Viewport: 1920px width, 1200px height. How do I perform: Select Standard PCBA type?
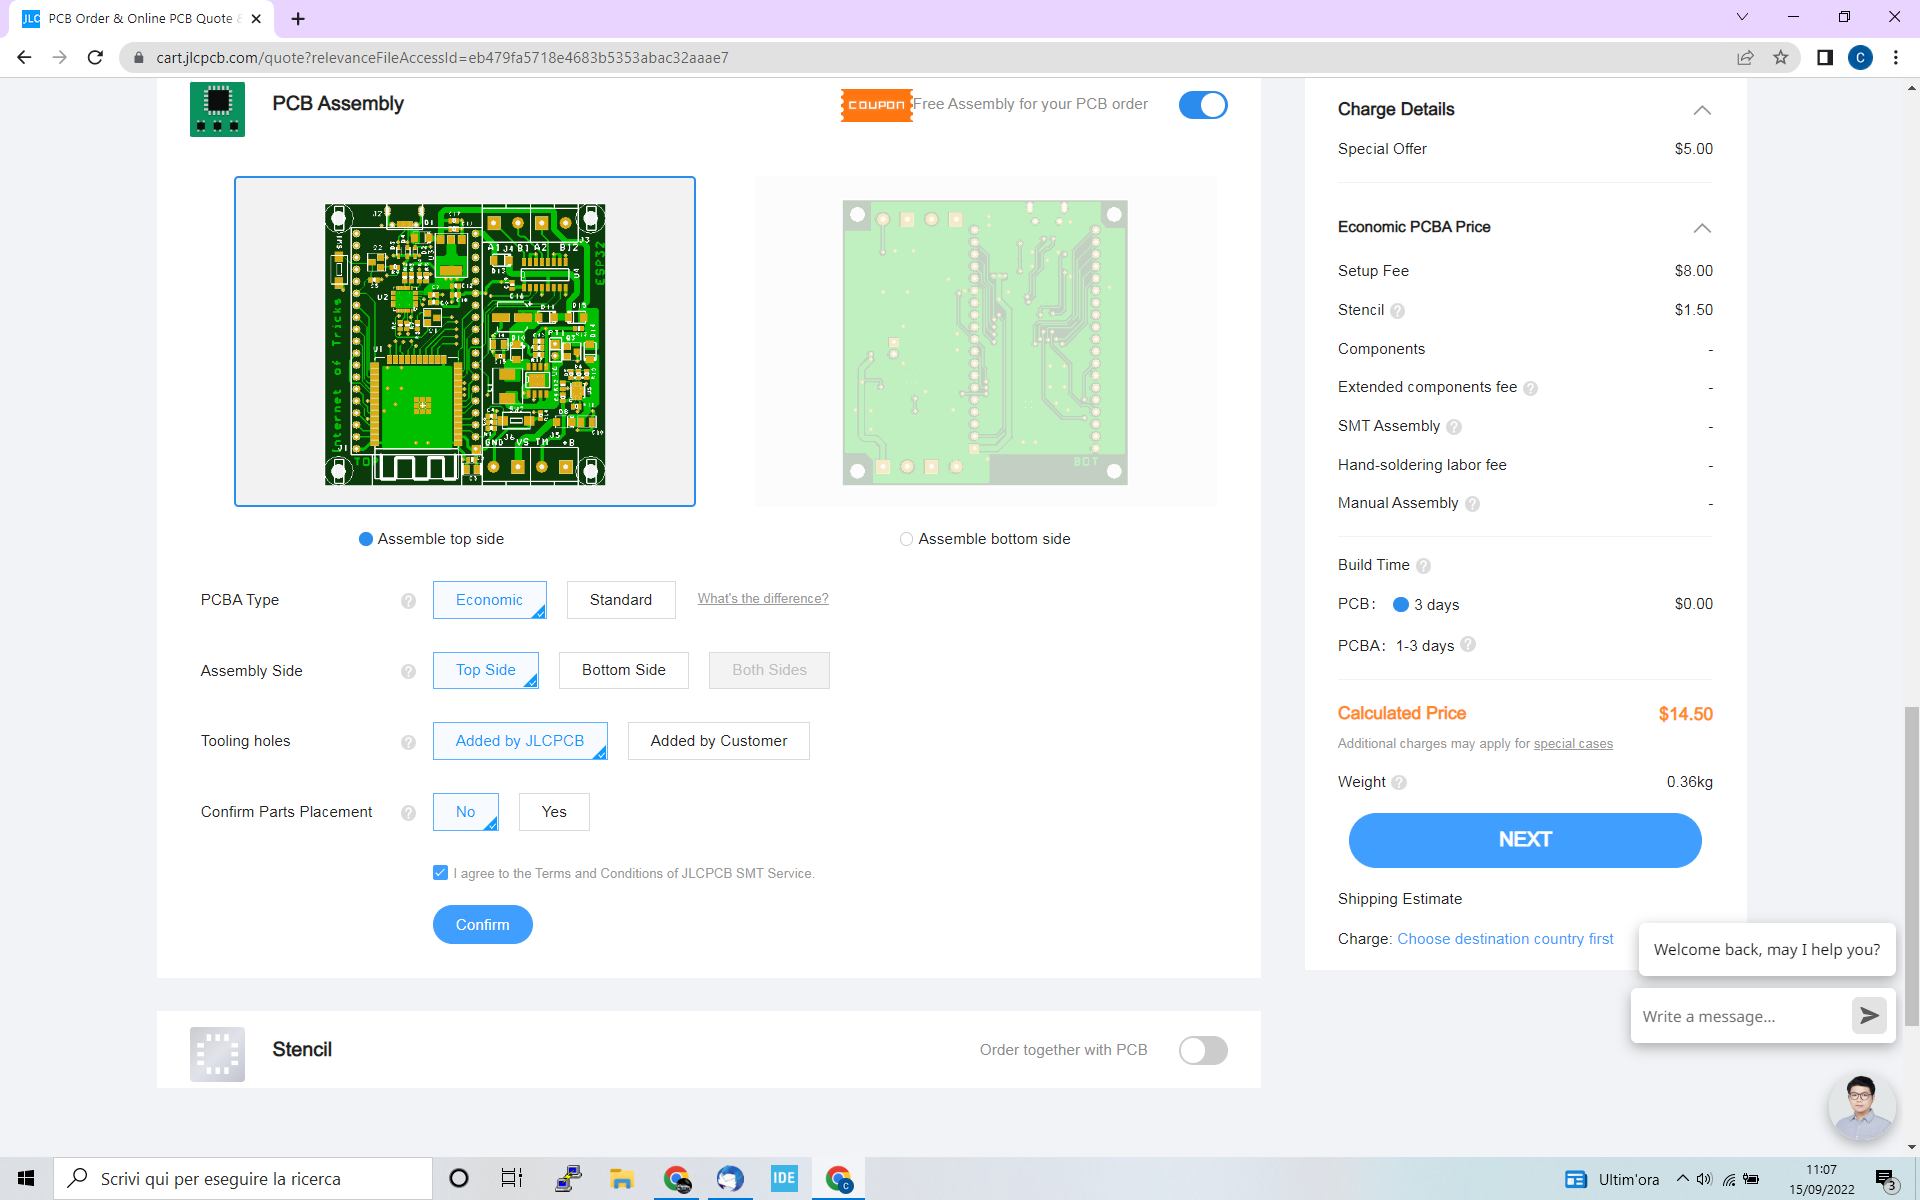(x=620, y=600)
